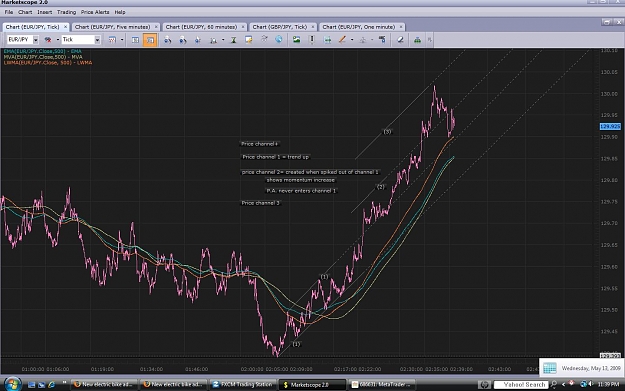The height and width of the screenshot is (391, 625).
Task: Expand the Tick period dropdown
Action: pyautogui.click(x=97, y=39)
